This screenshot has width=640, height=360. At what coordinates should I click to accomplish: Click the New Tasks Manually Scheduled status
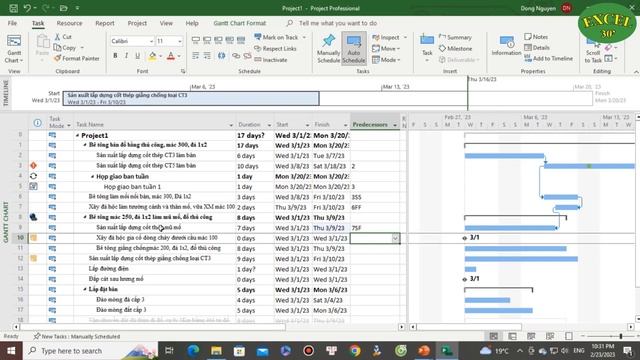coord(77,336)
